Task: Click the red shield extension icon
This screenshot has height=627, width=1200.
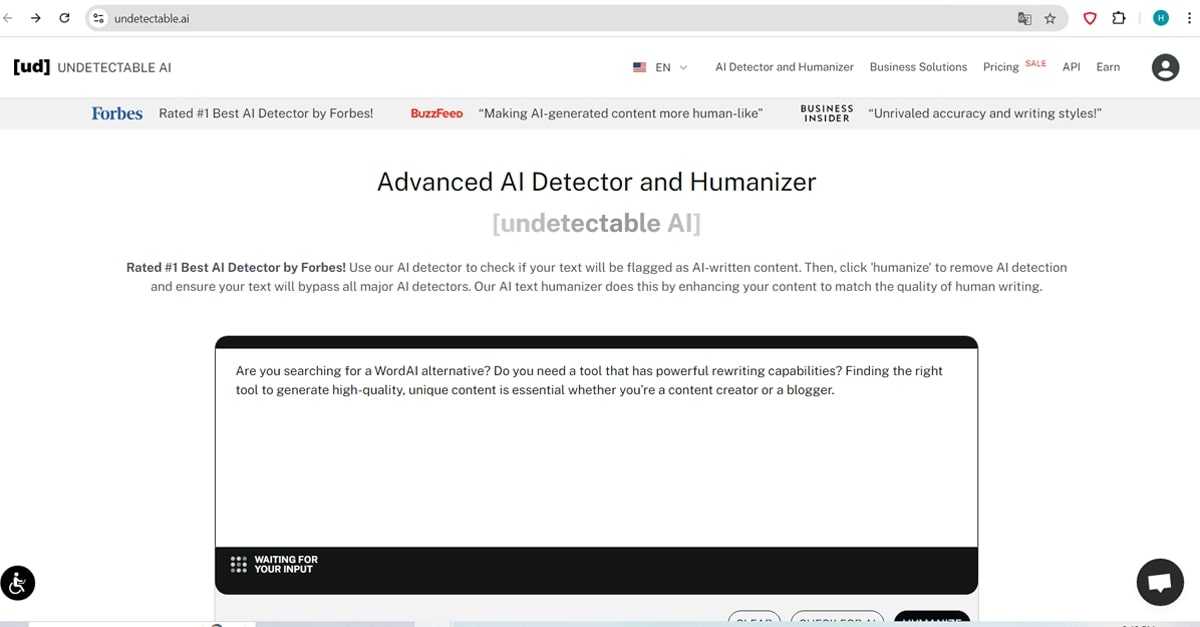Action: (1091, 18)
